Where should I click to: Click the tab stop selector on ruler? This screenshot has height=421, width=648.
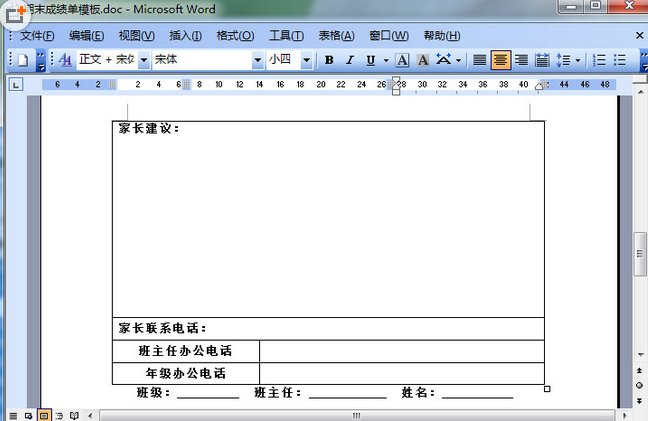coord(16,85)
